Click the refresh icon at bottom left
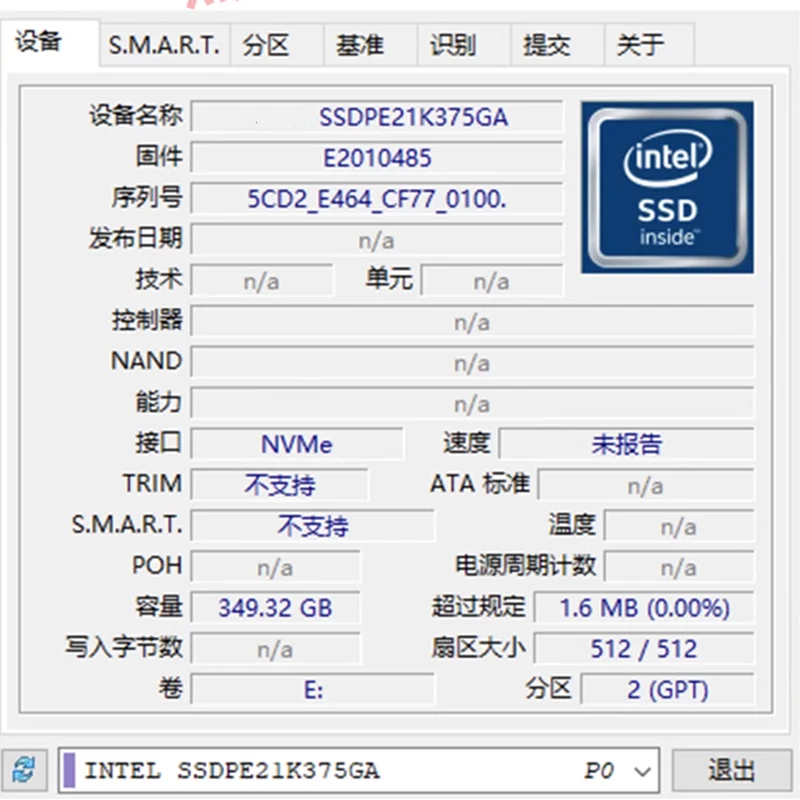 (24, 770)
